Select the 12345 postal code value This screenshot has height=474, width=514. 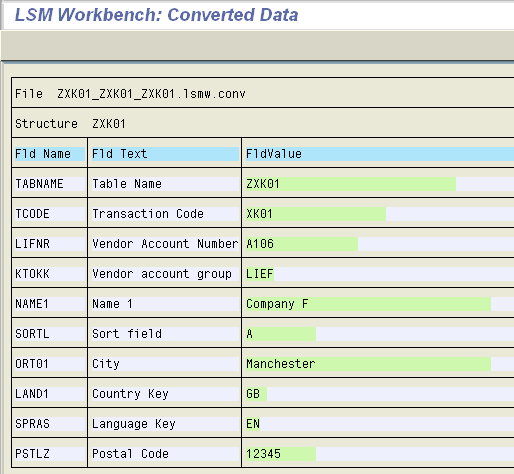[281, 454]
